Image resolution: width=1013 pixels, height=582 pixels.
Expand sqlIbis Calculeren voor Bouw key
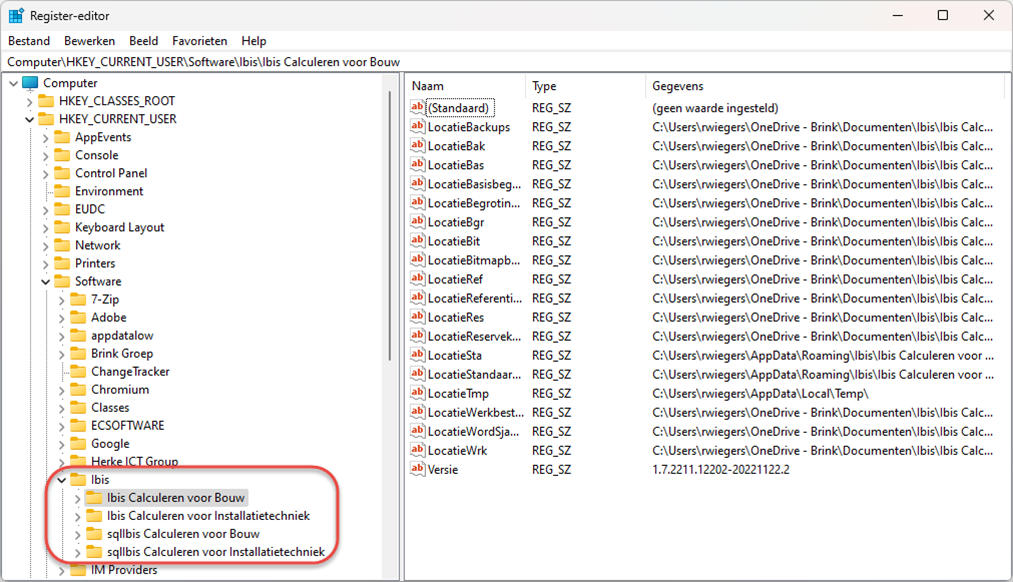(x=77, y=534)
